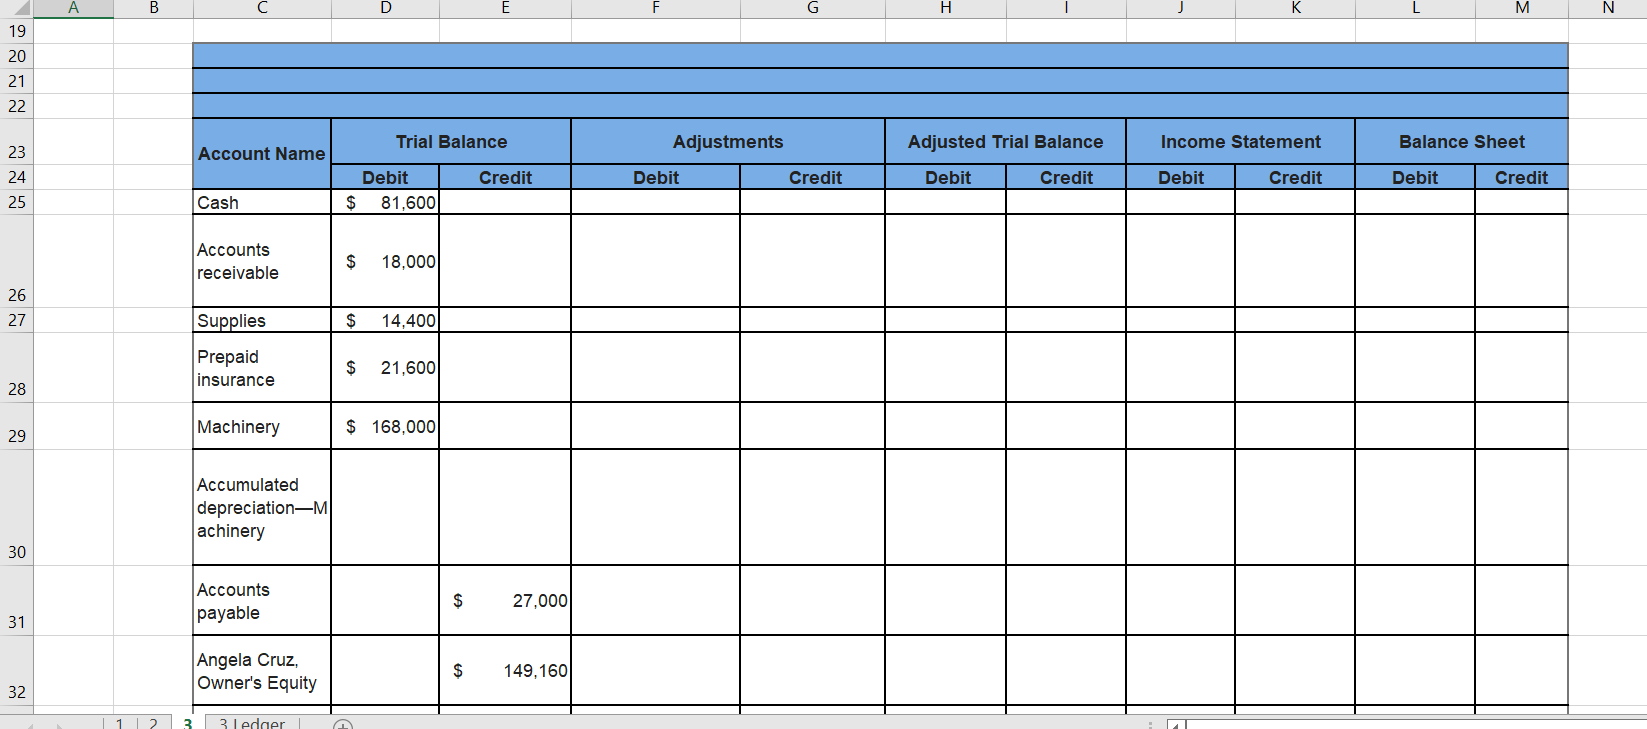Select column G header
1647x729 pixels.
[813, 8]
